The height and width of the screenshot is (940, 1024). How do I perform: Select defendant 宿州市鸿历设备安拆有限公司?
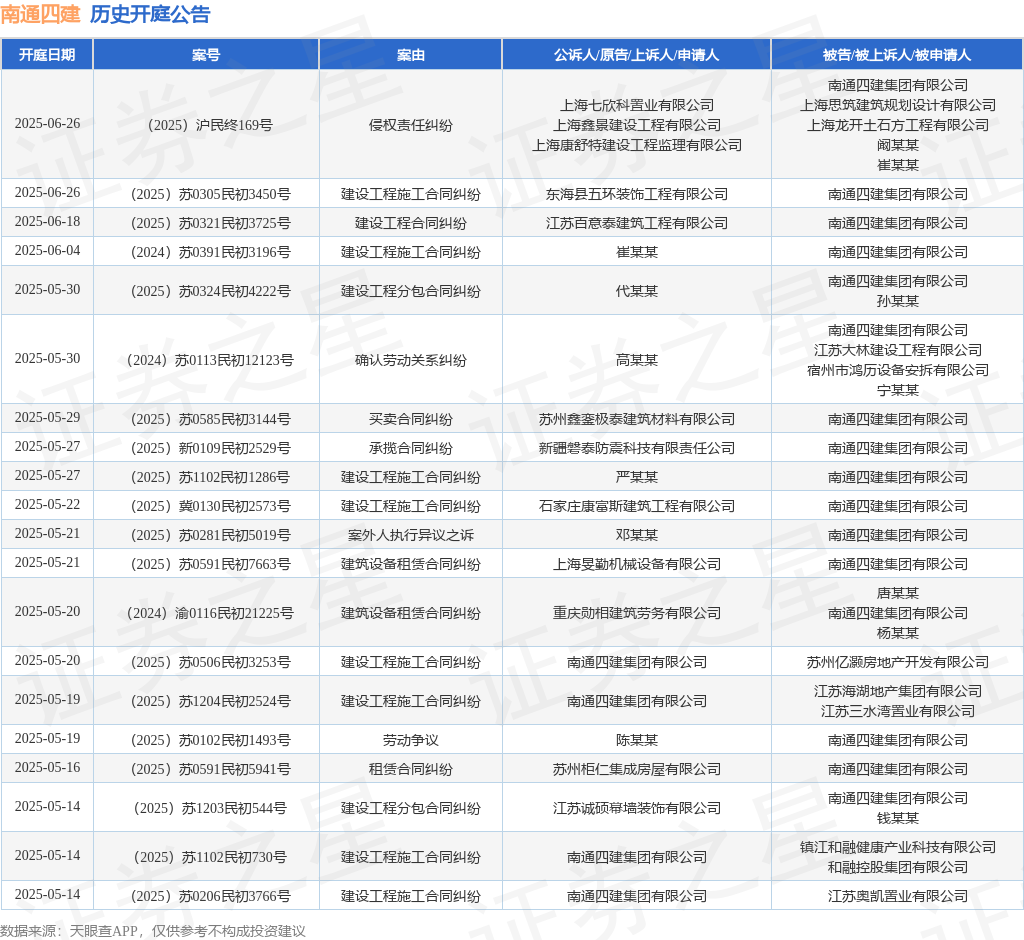coord(898,370)
